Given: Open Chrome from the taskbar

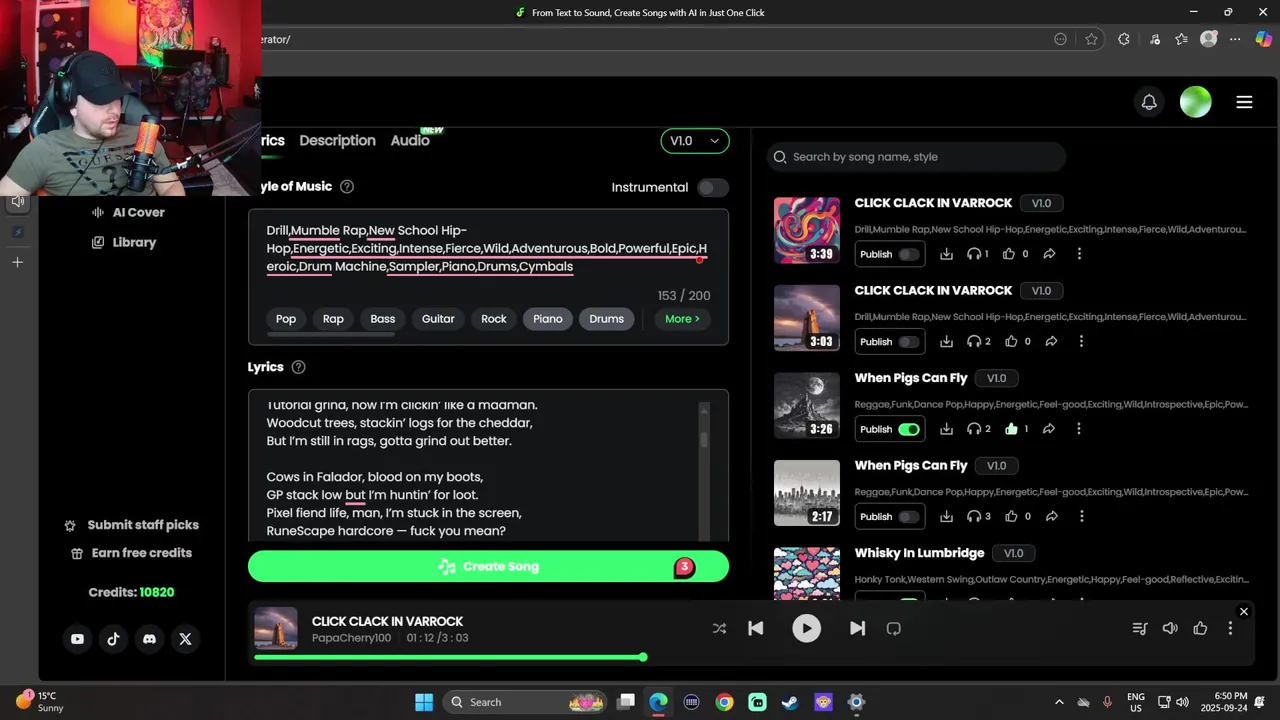Looking at the screenshot, I should pos(724,702).
